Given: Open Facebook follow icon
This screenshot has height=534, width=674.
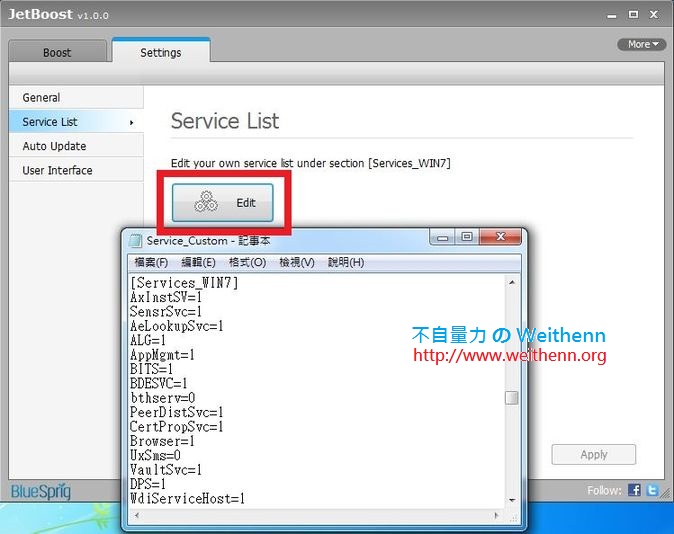Looking at the screenshot, I should click(634, 490).
